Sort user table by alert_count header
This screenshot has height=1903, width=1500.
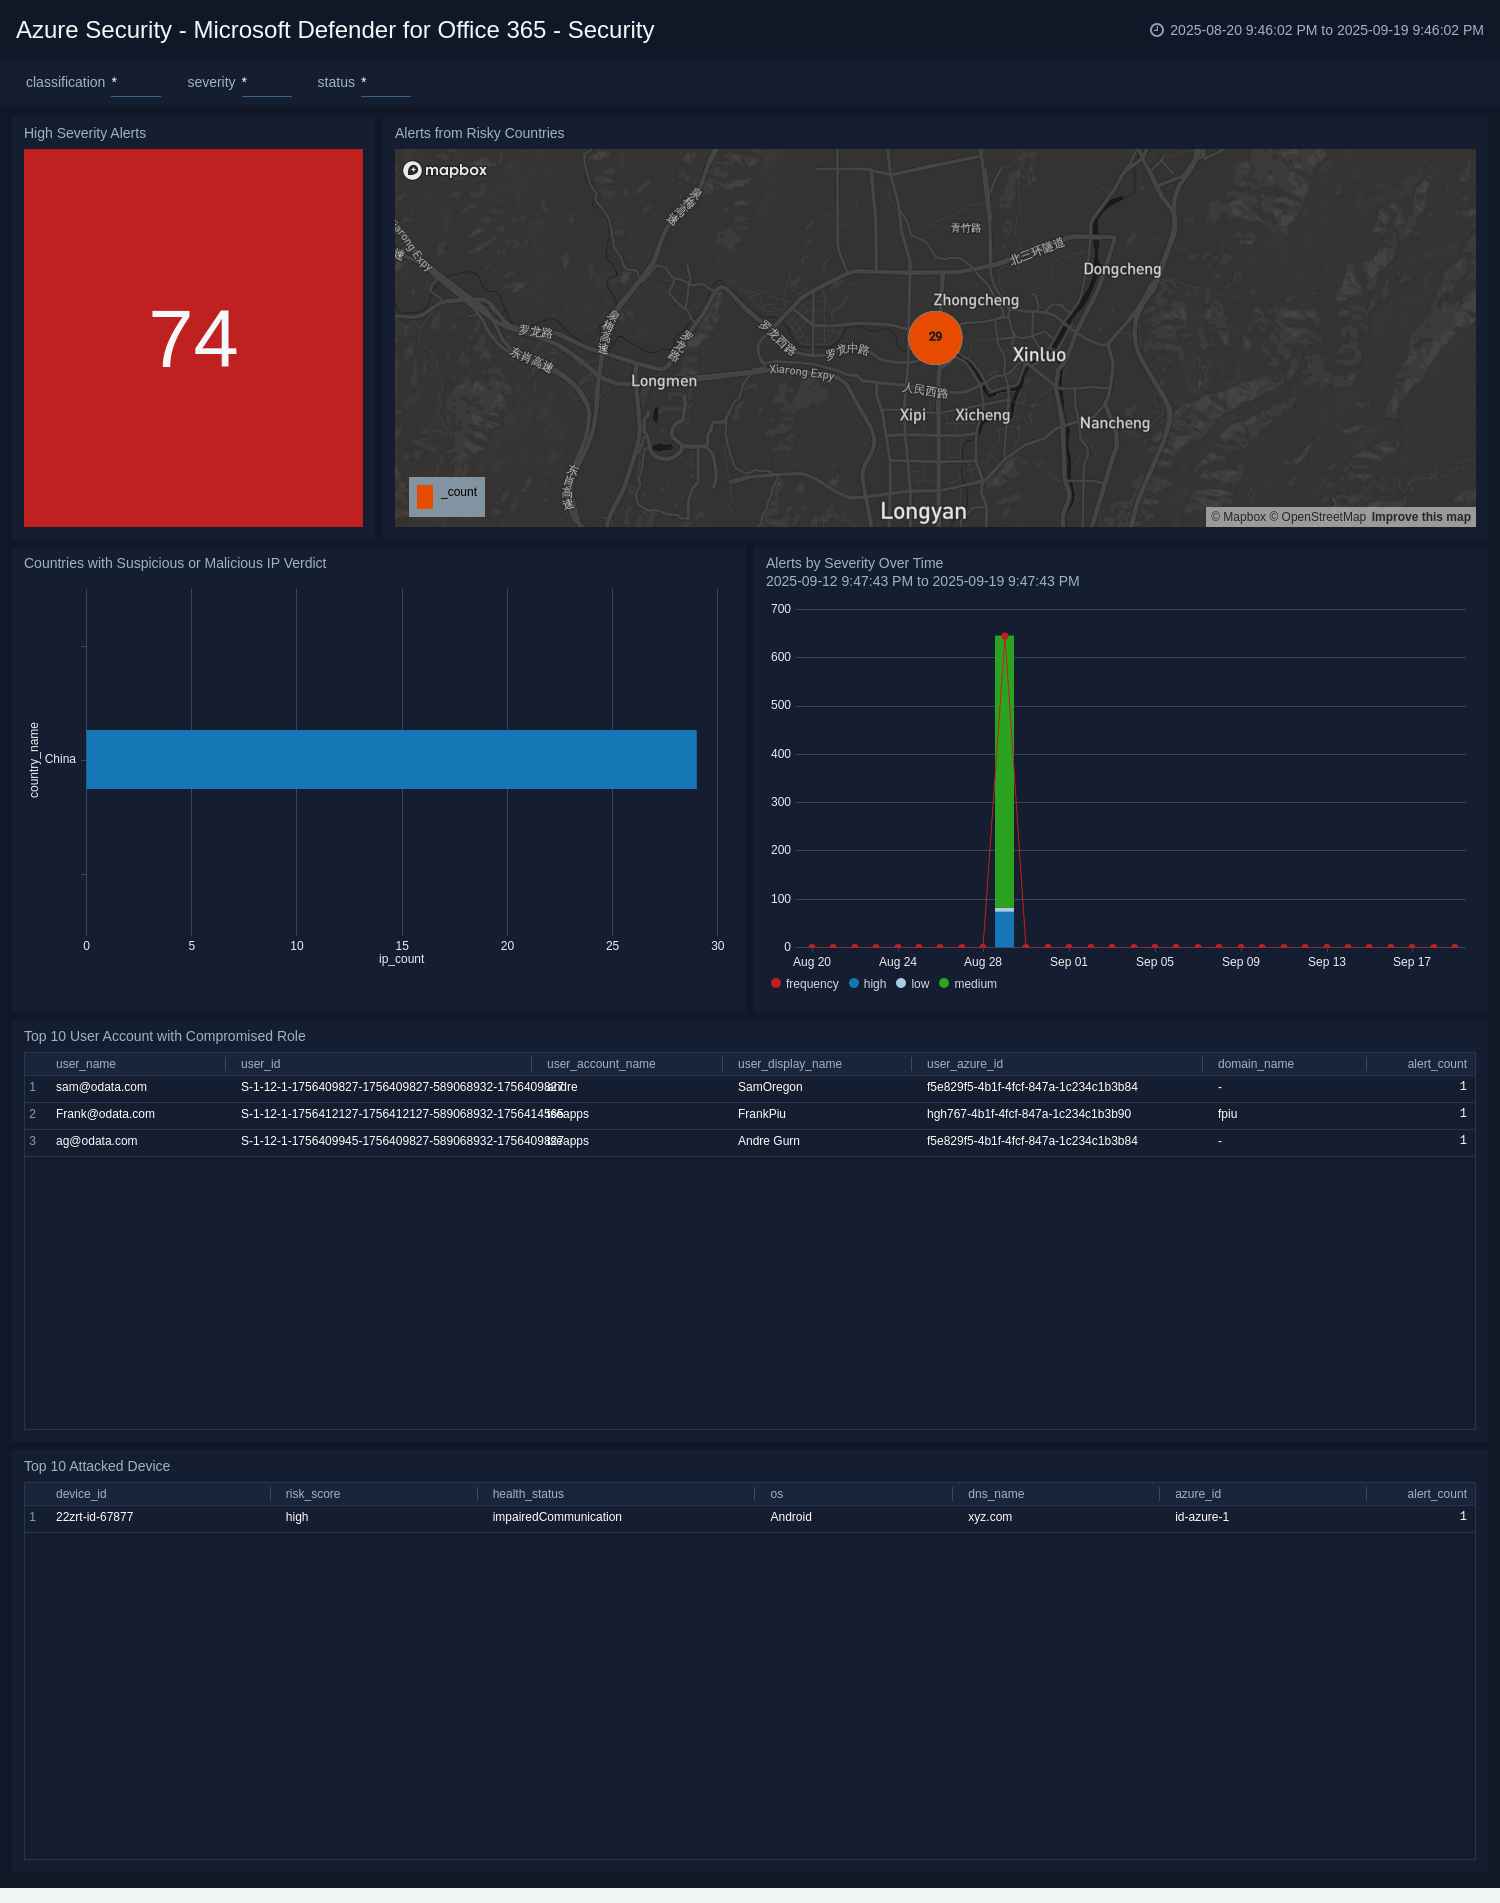1437,1064
